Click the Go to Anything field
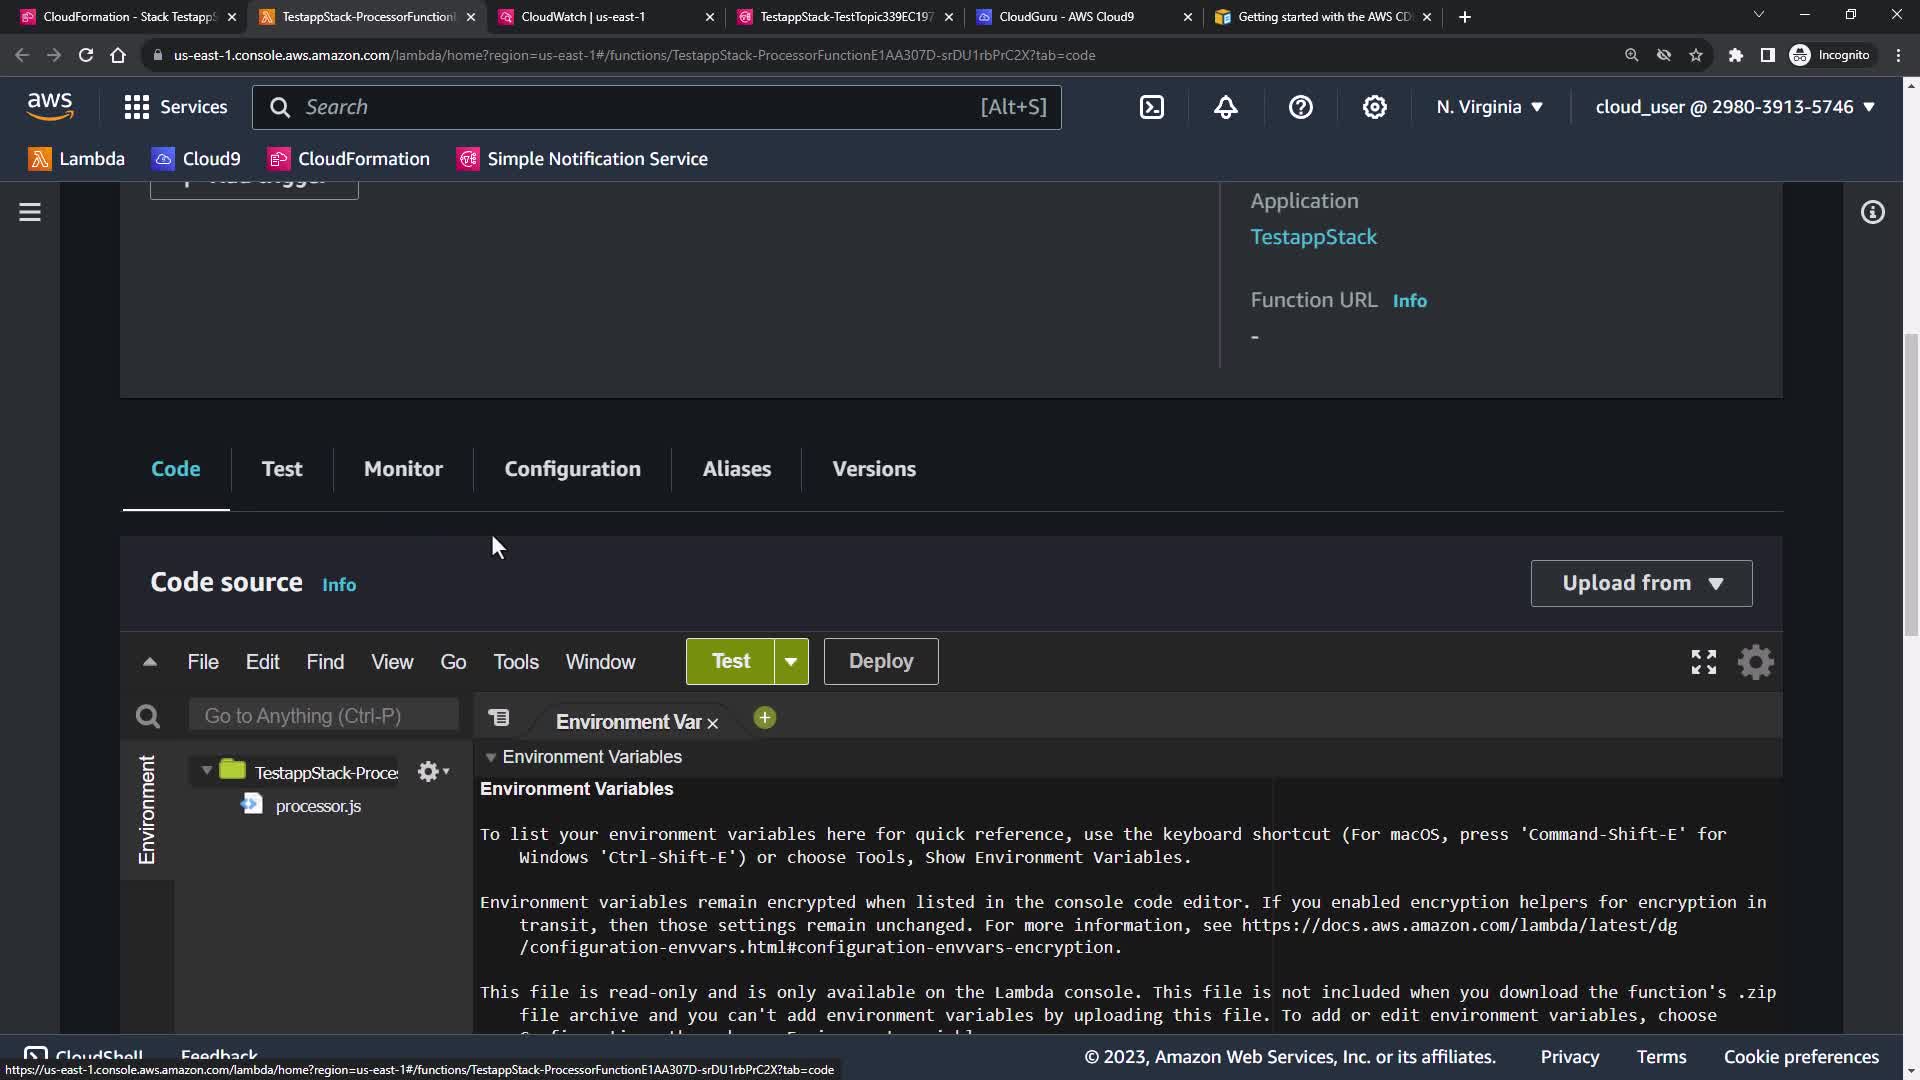The image size is (1920, 1080). 323,716
